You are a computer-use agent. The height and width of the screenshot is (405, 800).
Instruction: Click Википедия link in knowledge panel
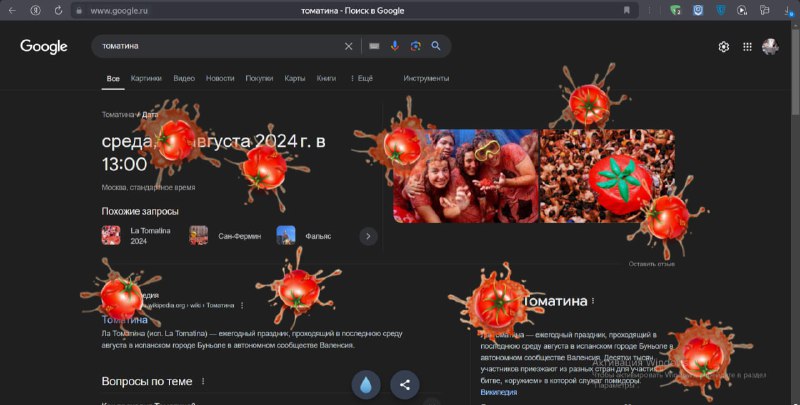[498, 392]
